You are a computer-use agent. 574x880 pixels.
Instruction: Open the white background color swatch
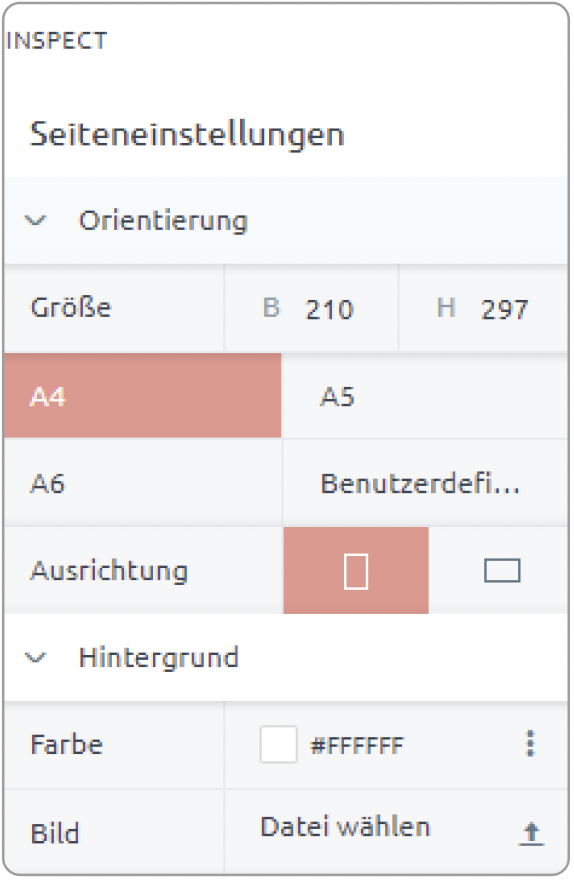click(278, 744)
